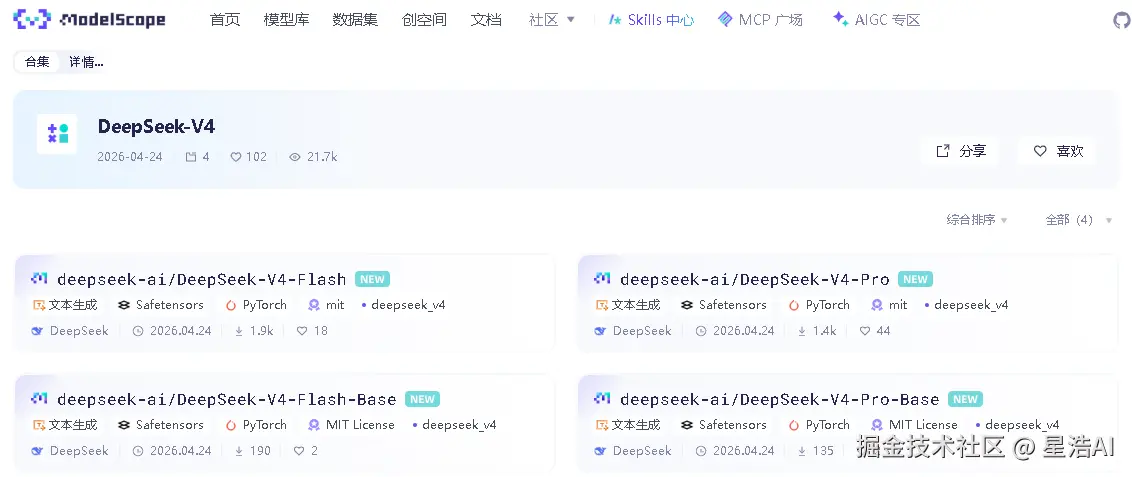1132x477 pixels.
Task: Click the model icon beside DeepSeek-V4-Pro title
Action: [602, 279]
